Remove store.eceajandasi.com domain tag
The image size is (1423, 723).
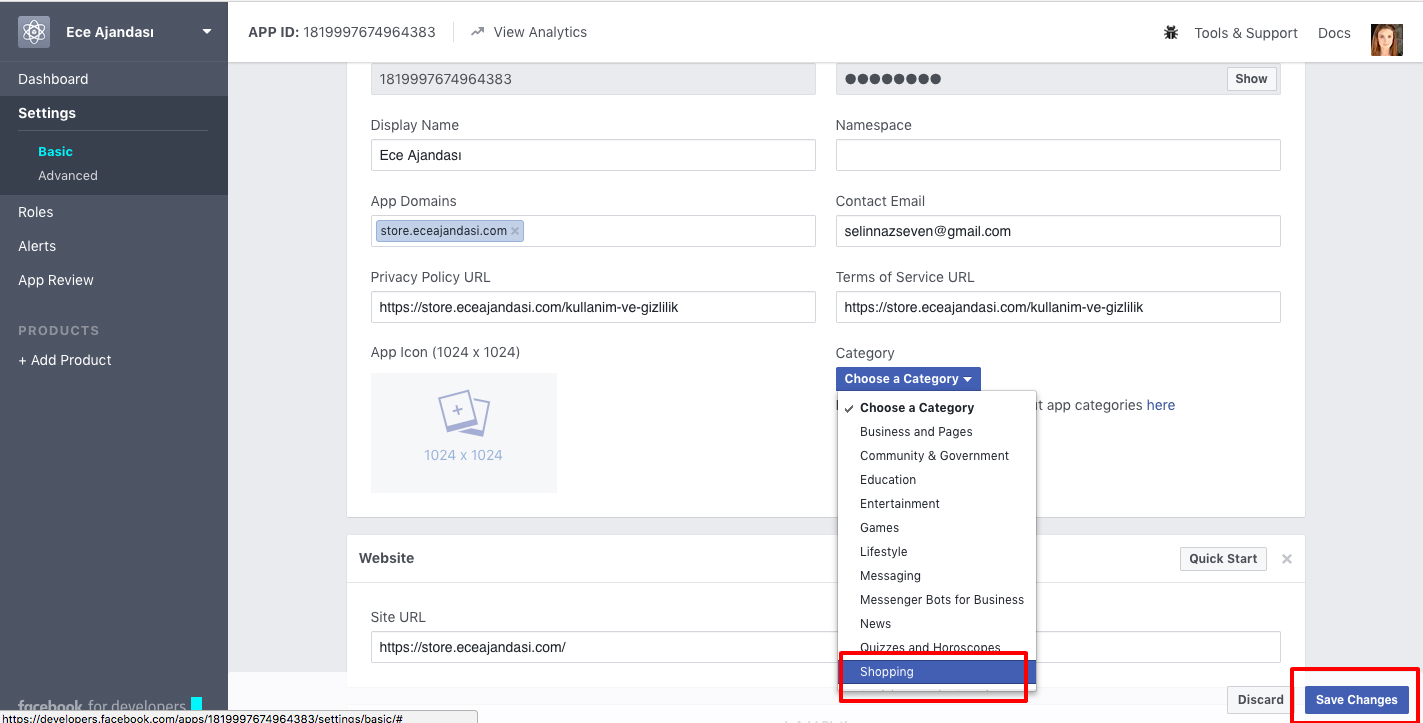click(x=515, y=231)
